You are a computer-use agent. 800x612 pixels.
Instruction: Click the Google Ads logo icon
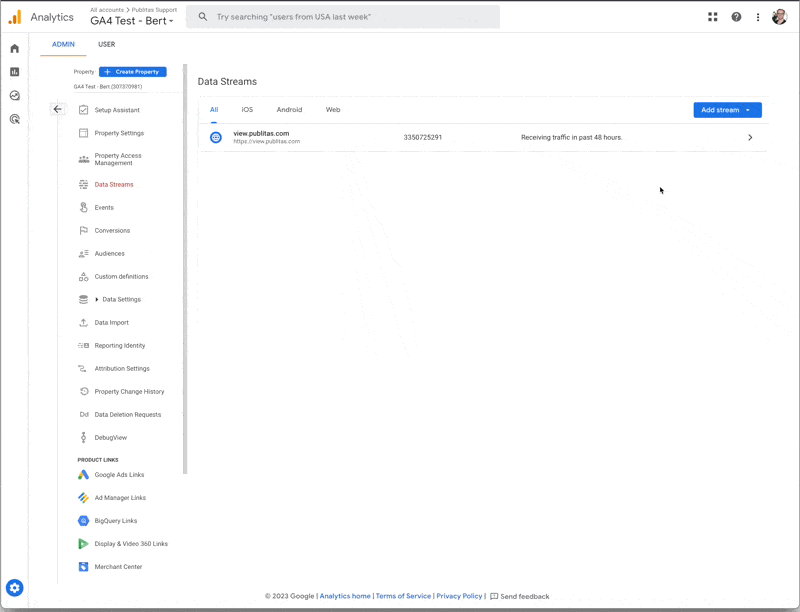coord(83,475)
